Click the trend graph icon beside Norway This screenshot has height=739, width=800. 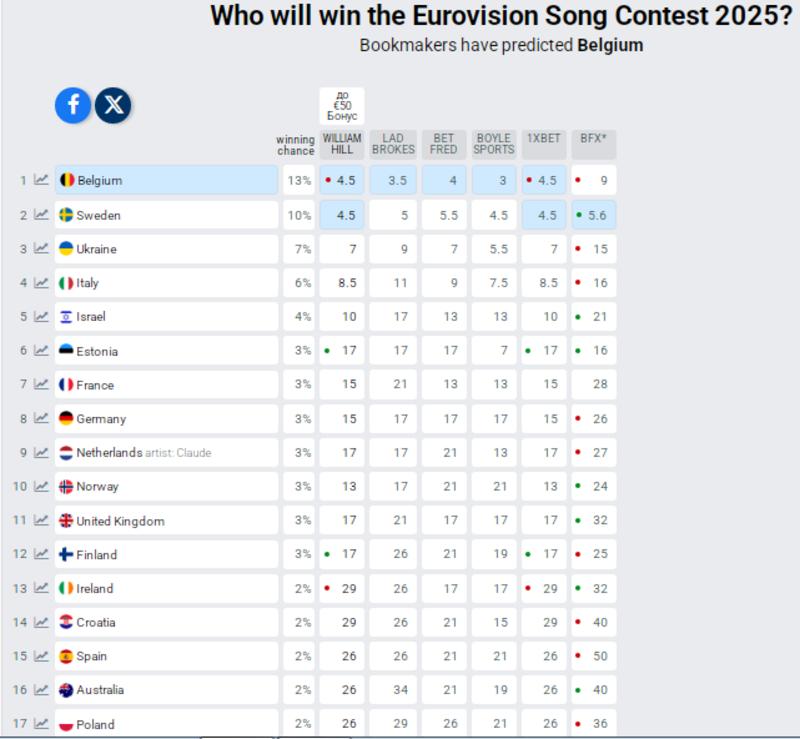click(41, 487)
